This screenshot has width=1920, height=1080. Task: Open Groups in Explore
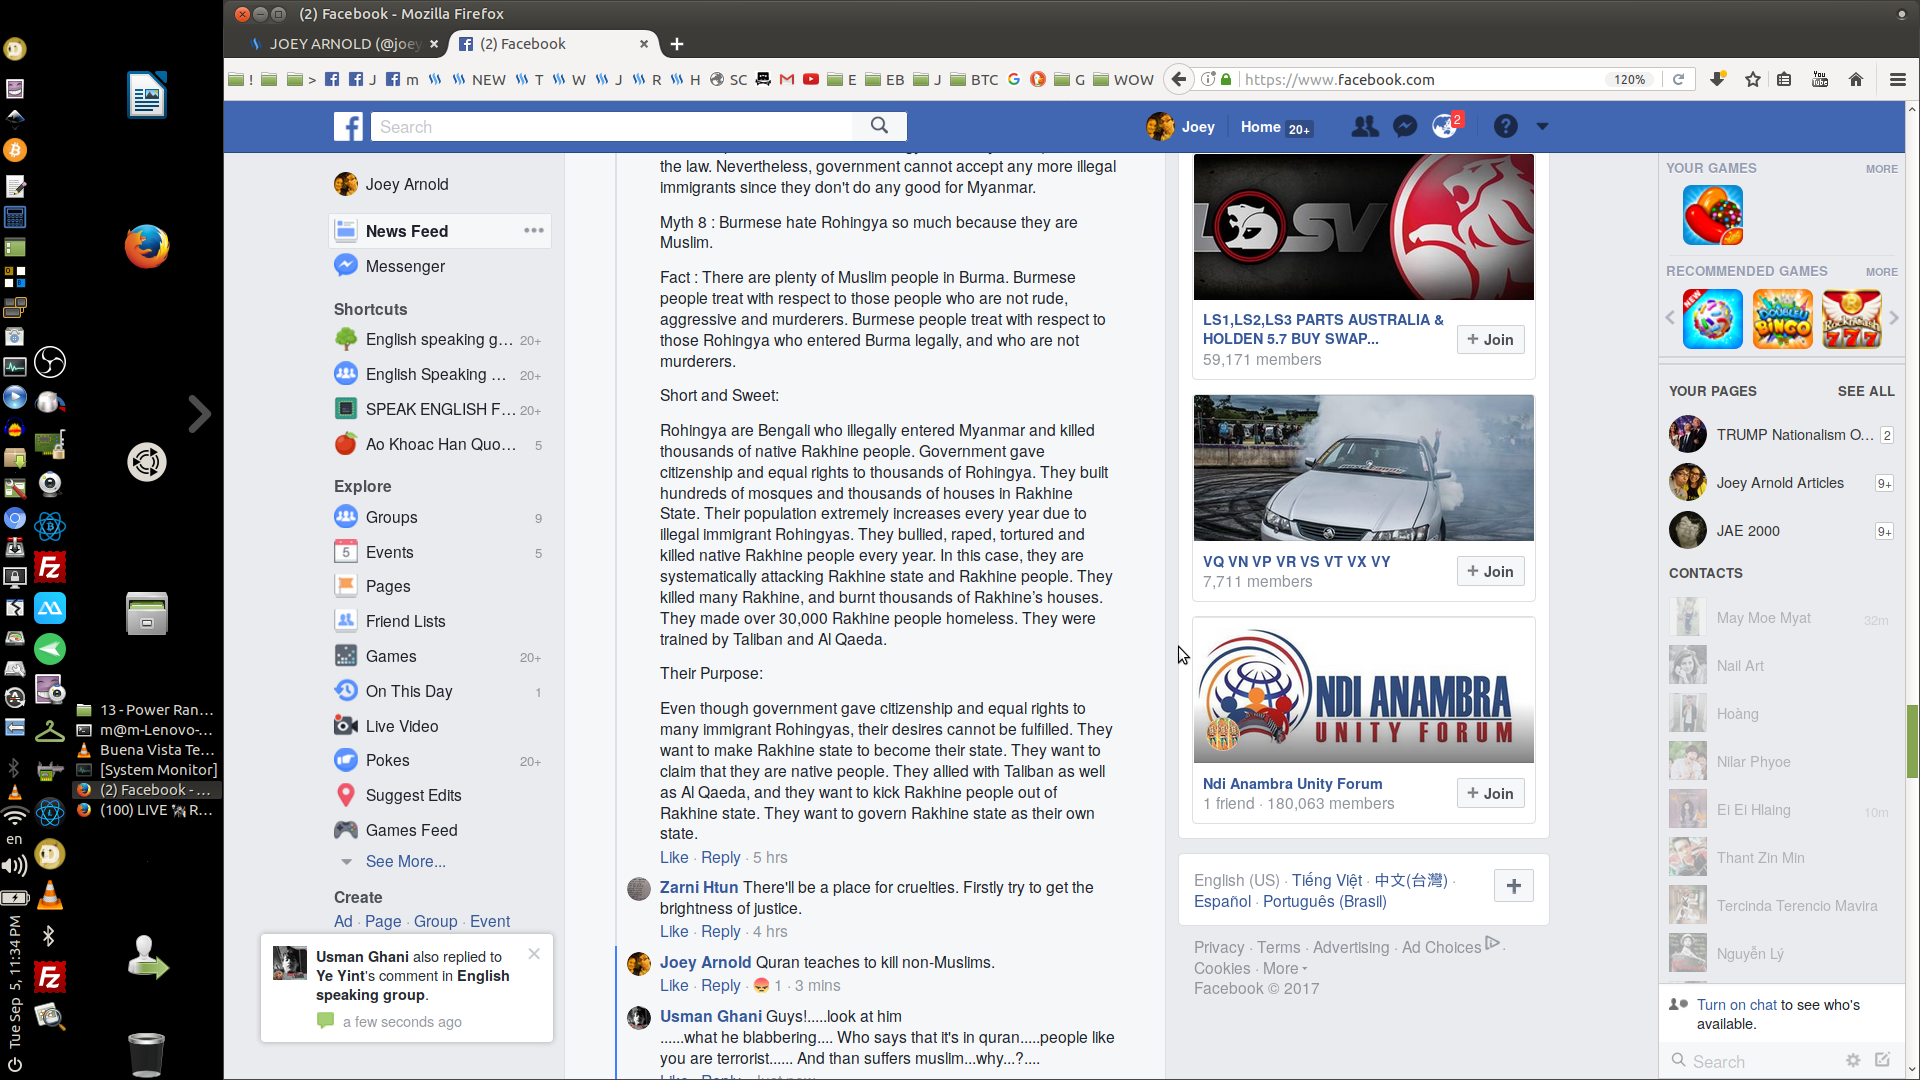pyautogui.click(x=391, y=517)
